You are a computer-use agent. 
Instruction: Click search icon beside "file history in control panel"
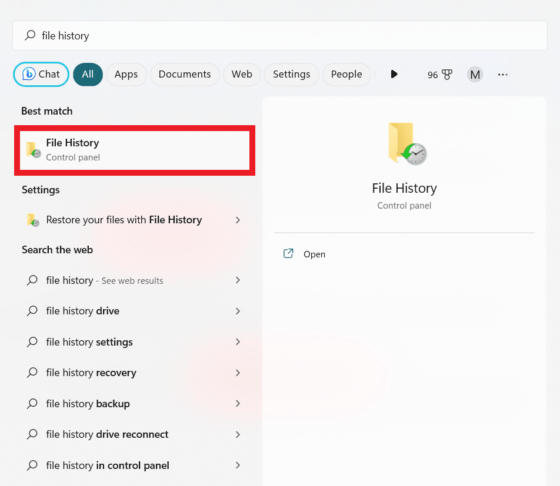[32, 466]
